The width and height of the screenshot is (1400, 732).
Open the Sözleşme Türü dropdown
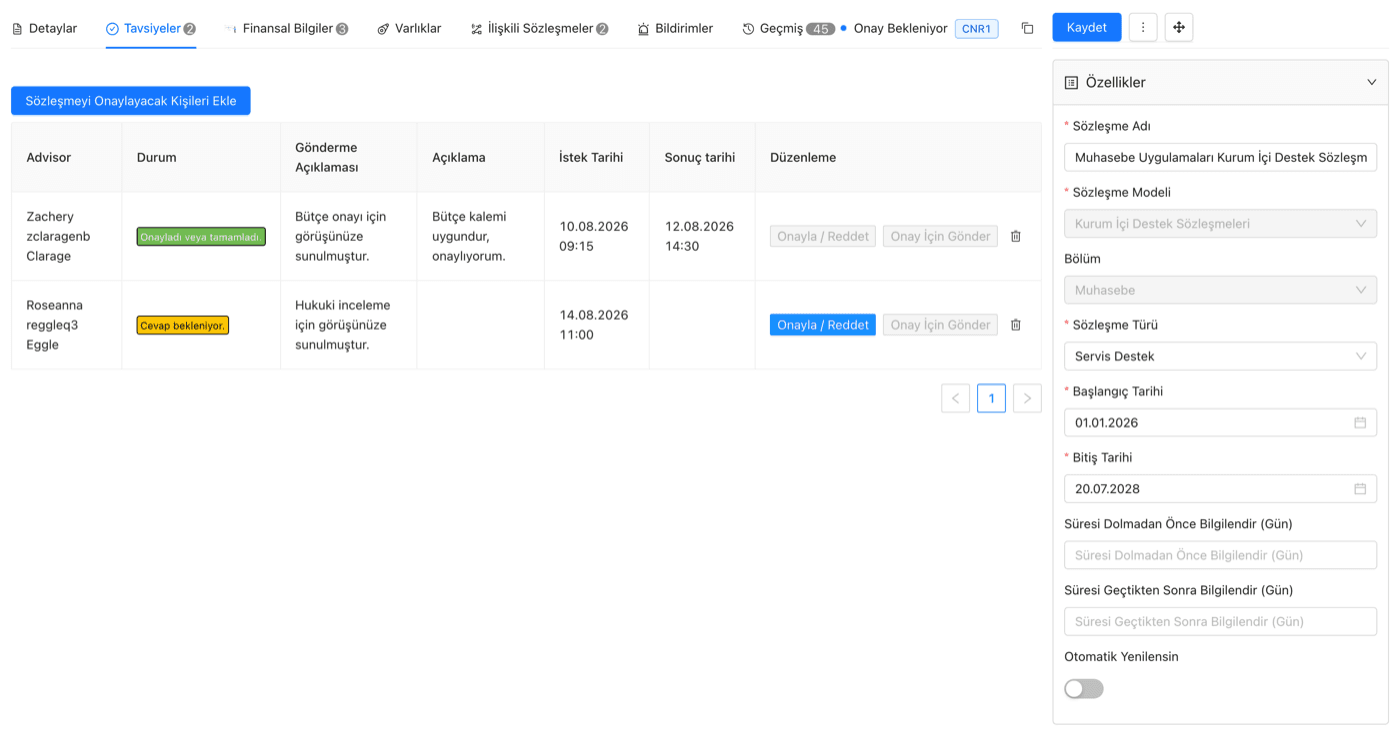1220,356
